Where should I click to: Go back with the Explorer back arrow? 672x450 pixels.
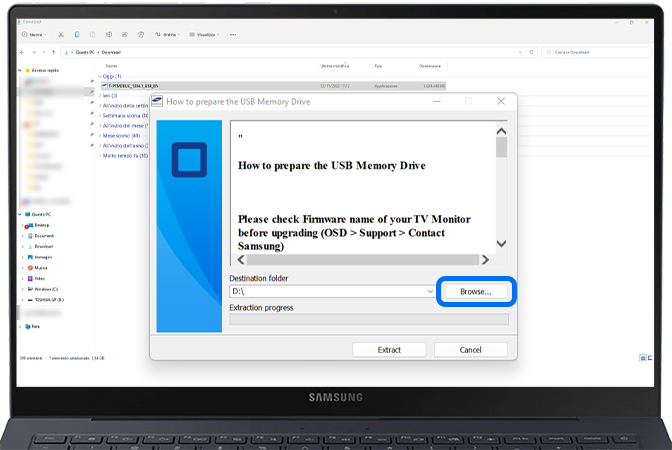22,52
